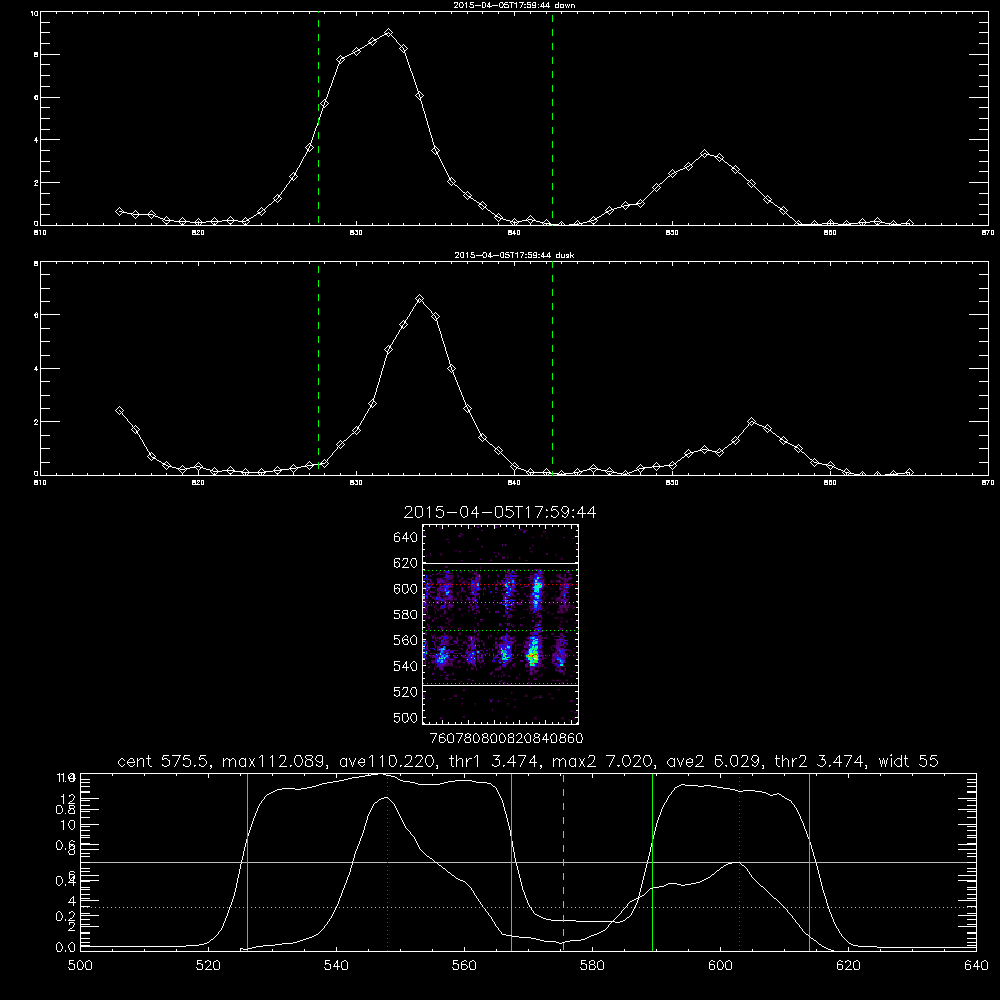This screenshot has width=1000, height=1000.
Task: Click the secondary peak marker of the dawn curve
Action: [704, 154]
